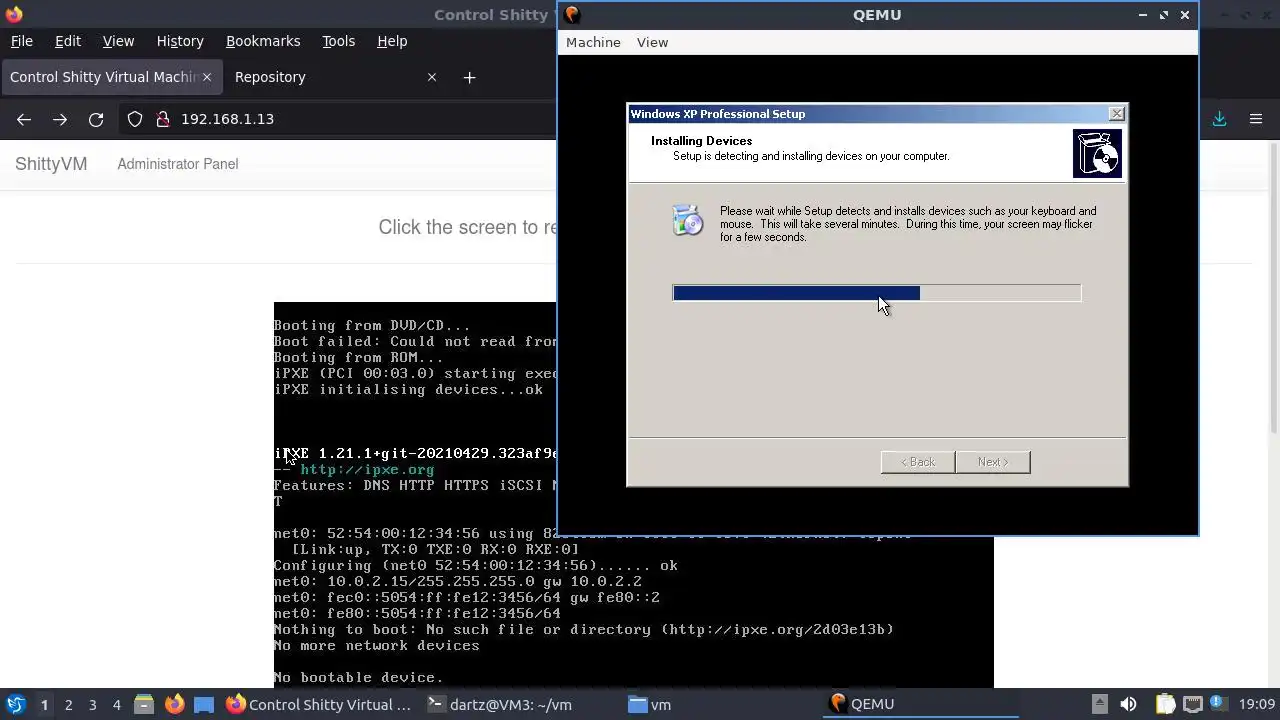Open the Firefox downloads panel
The image size is (1280, 720).
pos(1219,119)
